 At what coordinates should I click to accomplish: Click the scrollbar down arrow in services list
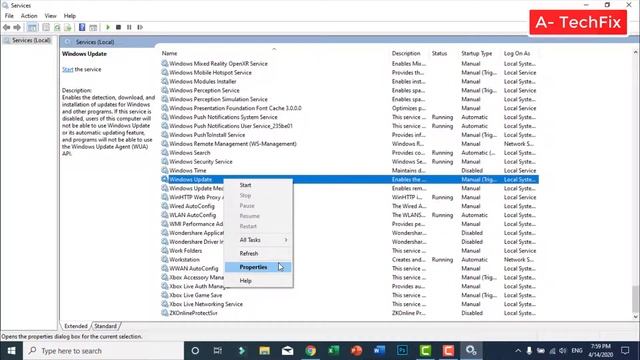(636, 317)
